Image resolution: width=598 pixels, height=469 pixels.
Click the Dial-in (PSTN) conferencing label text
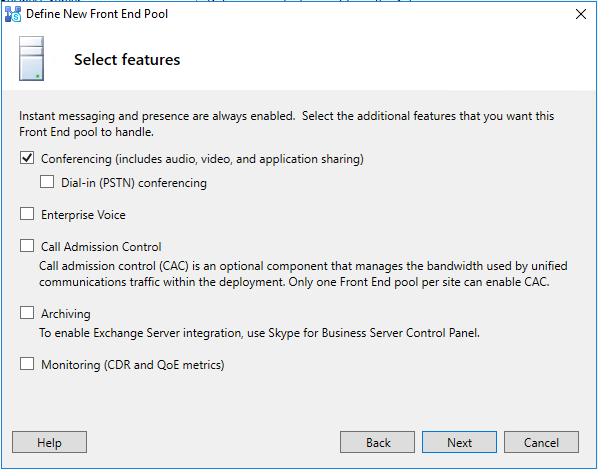pyautogui.click(x=134, y=183)
